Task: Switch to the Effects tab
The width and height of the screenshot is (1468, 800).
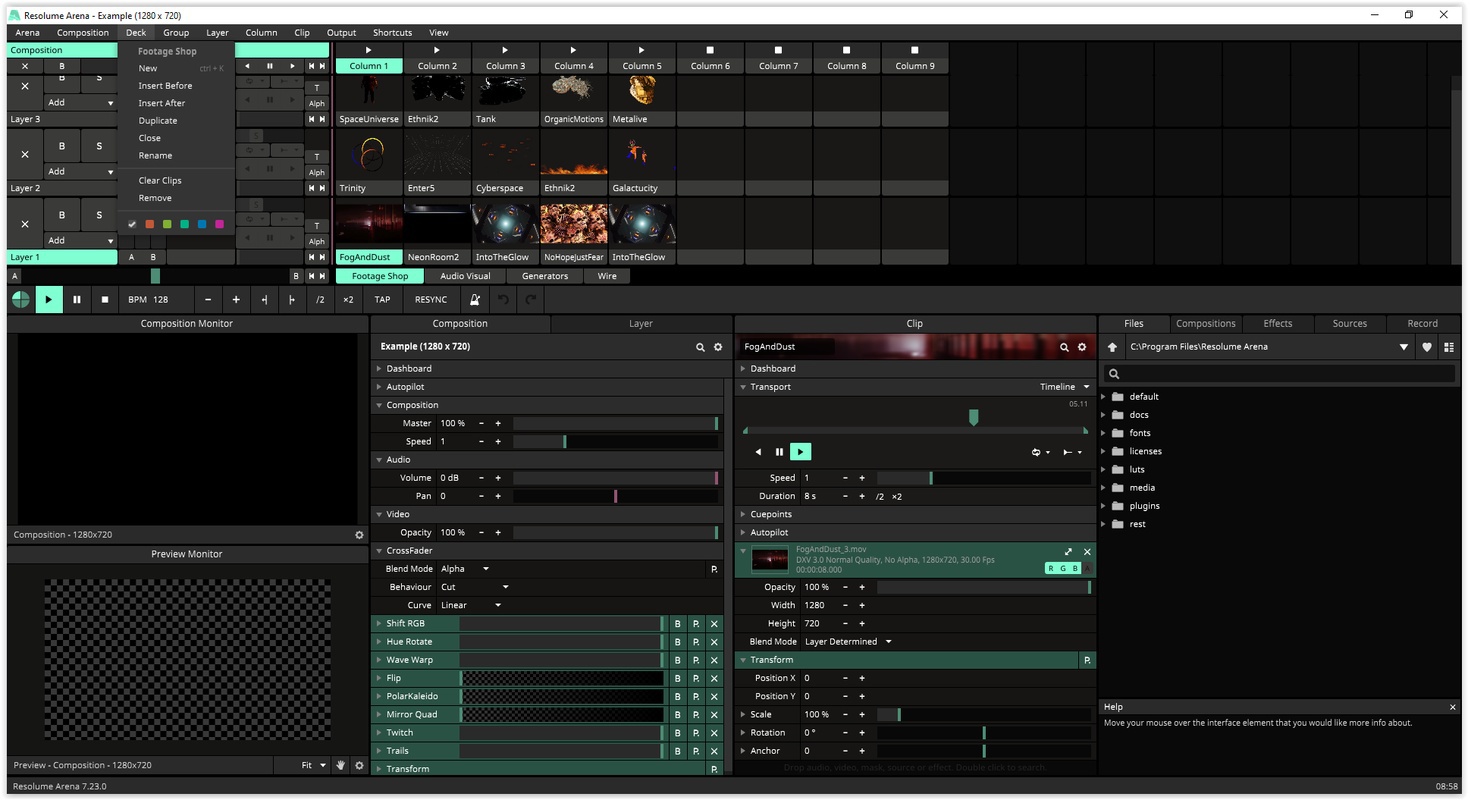Action: 1277,324
